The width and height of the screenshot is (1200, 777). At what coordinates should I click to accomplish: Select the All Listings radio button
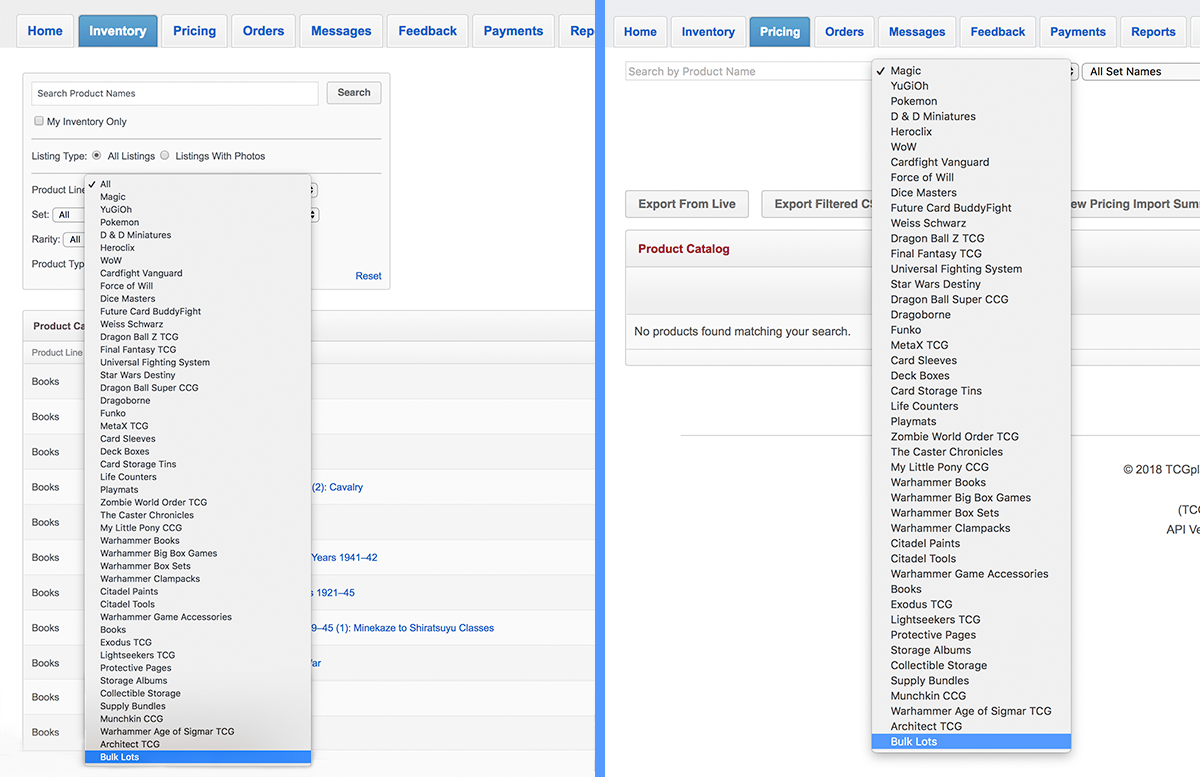(x=97, y=156)
